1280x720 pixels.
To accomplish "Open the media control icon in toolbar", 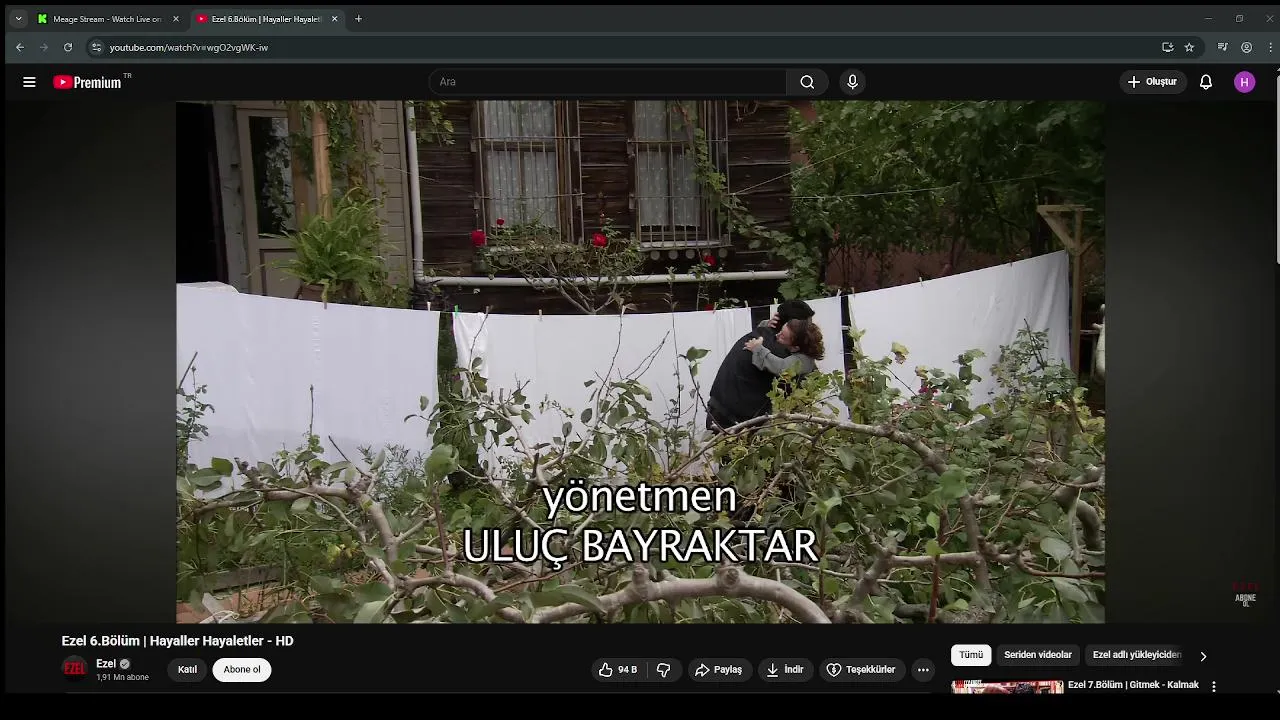I will point(1222,47).
